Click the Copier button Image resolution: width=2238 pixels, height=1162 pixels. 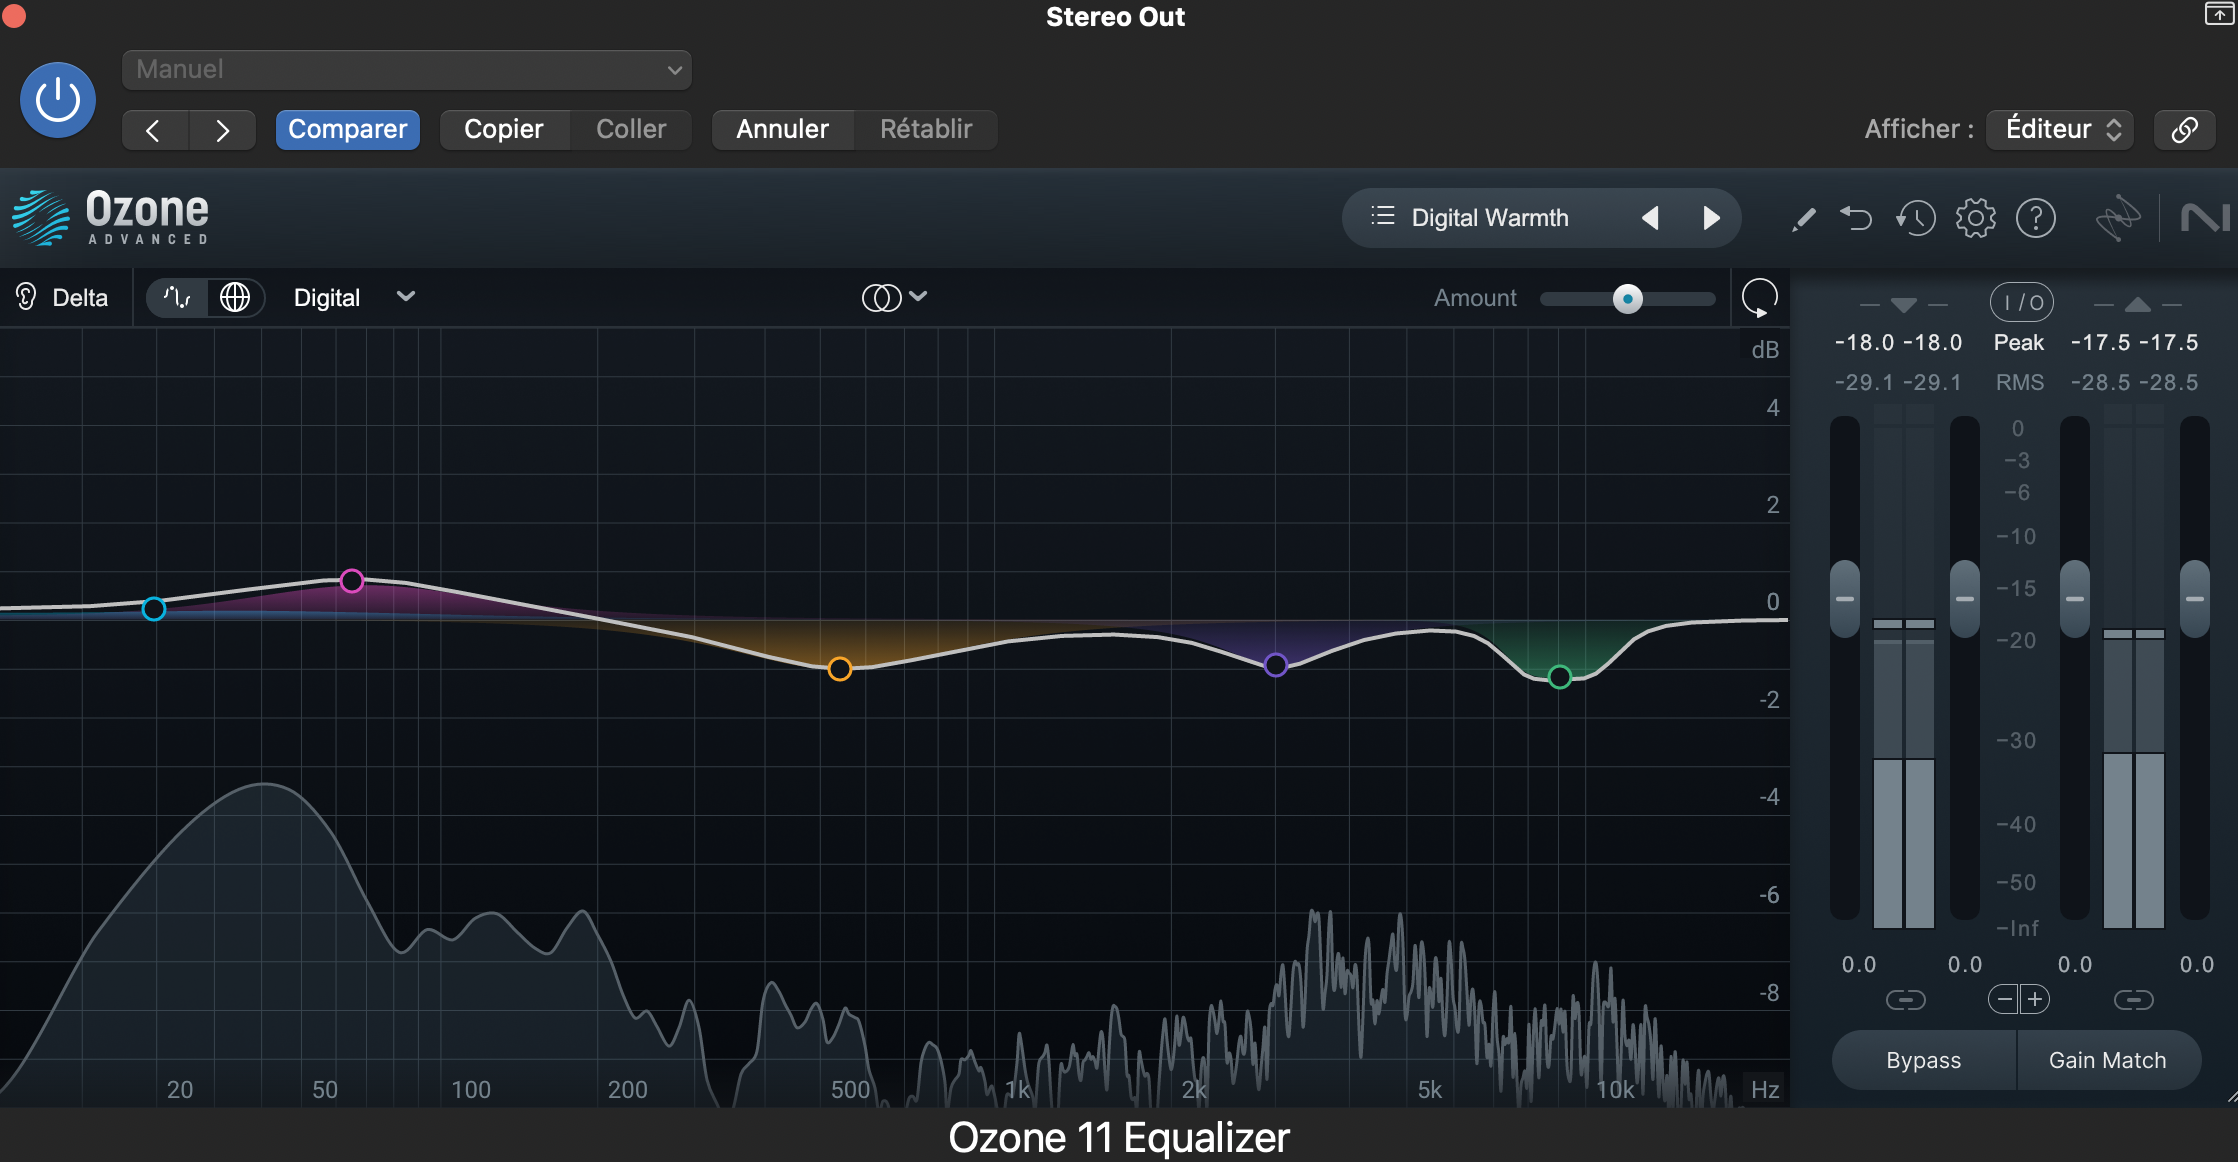504,129
